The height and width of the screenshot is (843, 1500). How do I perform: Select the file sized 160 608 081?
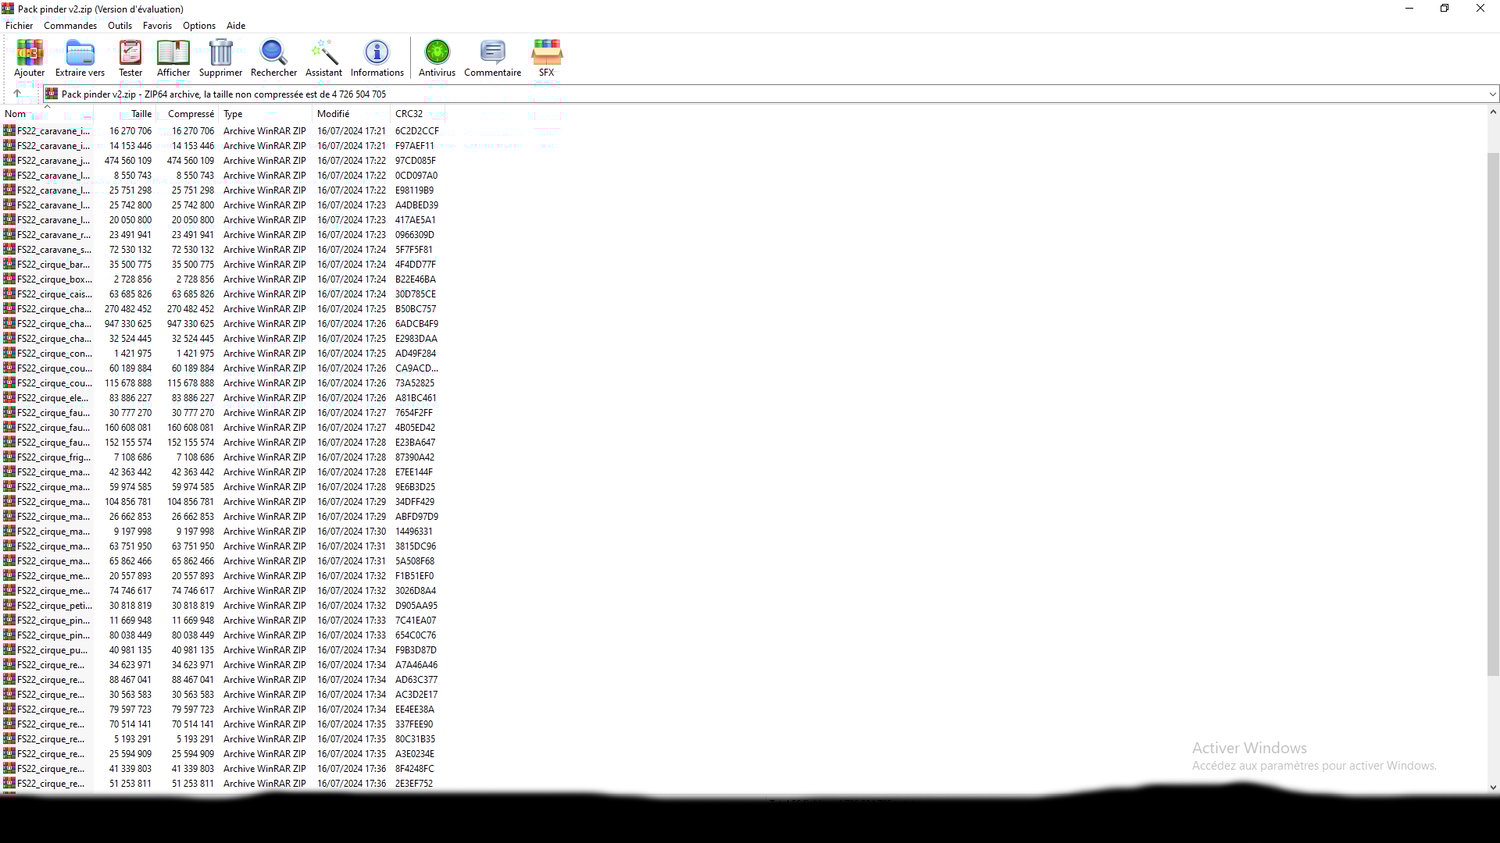[220, 428]
